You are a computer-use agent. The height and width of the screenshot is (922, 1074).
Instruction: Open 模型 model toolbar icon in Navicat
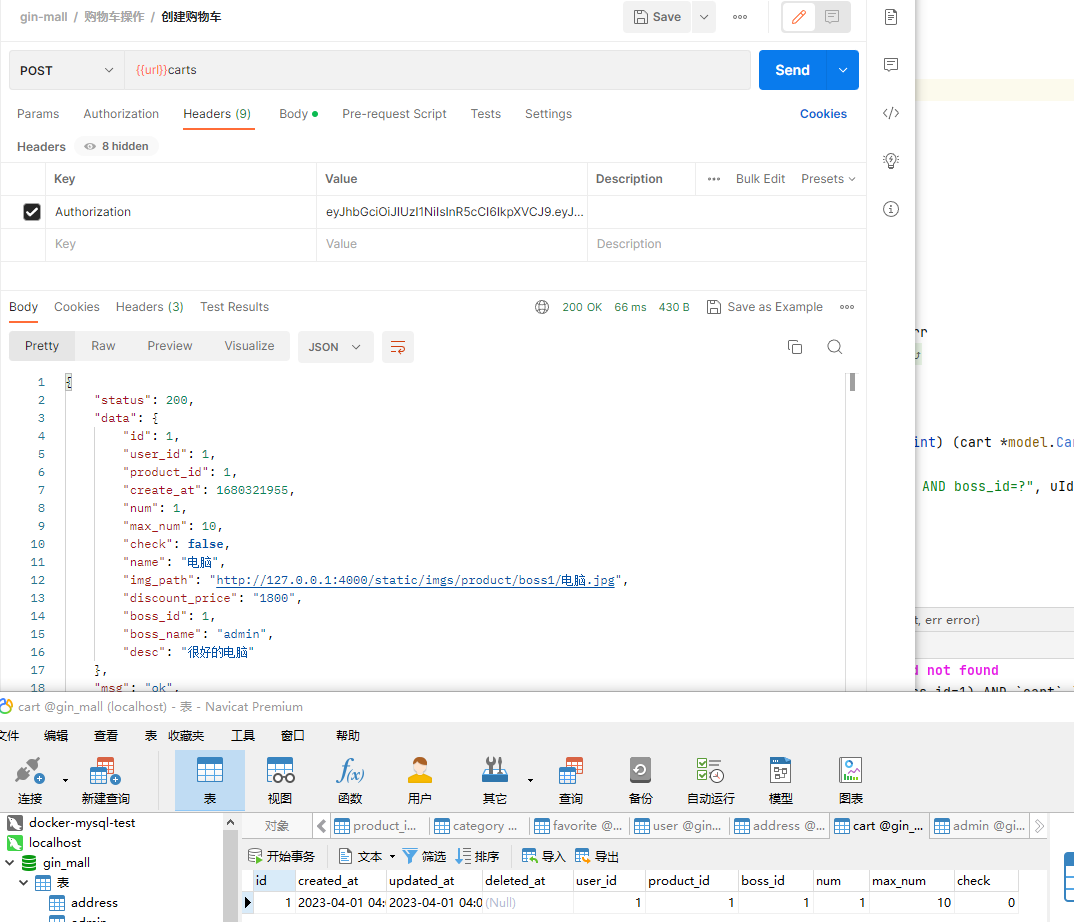(780, 780)
